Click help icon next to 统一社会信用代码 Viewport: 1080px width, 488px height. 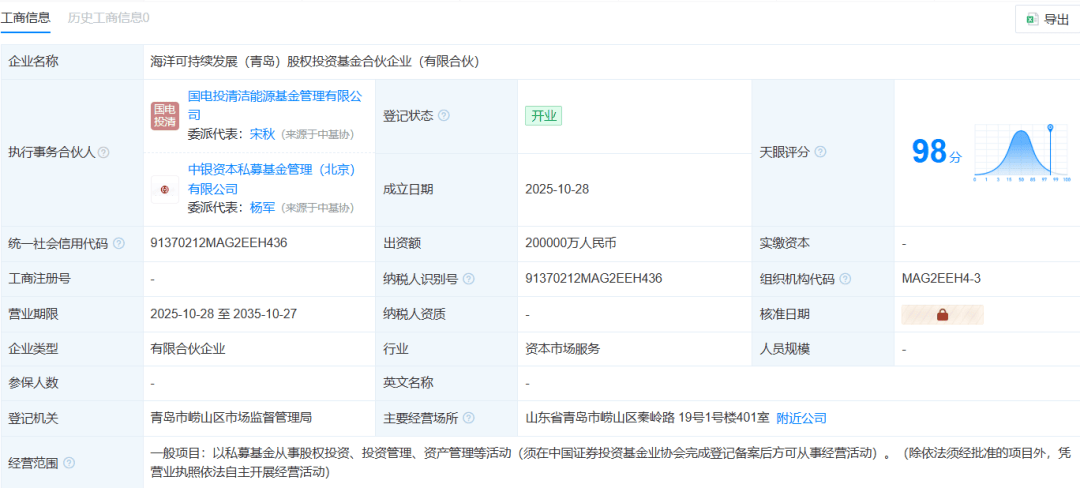click(x=119, y=243)
